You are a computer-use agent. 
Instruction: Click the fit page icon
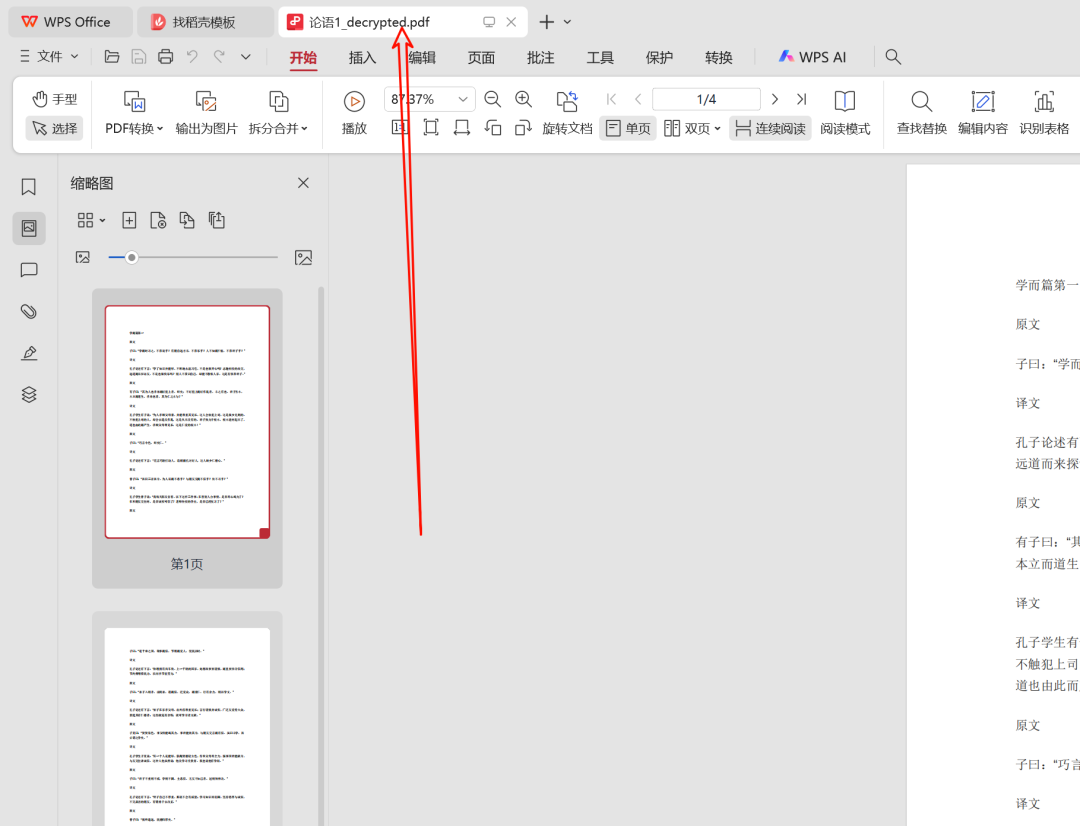(430, 127)
